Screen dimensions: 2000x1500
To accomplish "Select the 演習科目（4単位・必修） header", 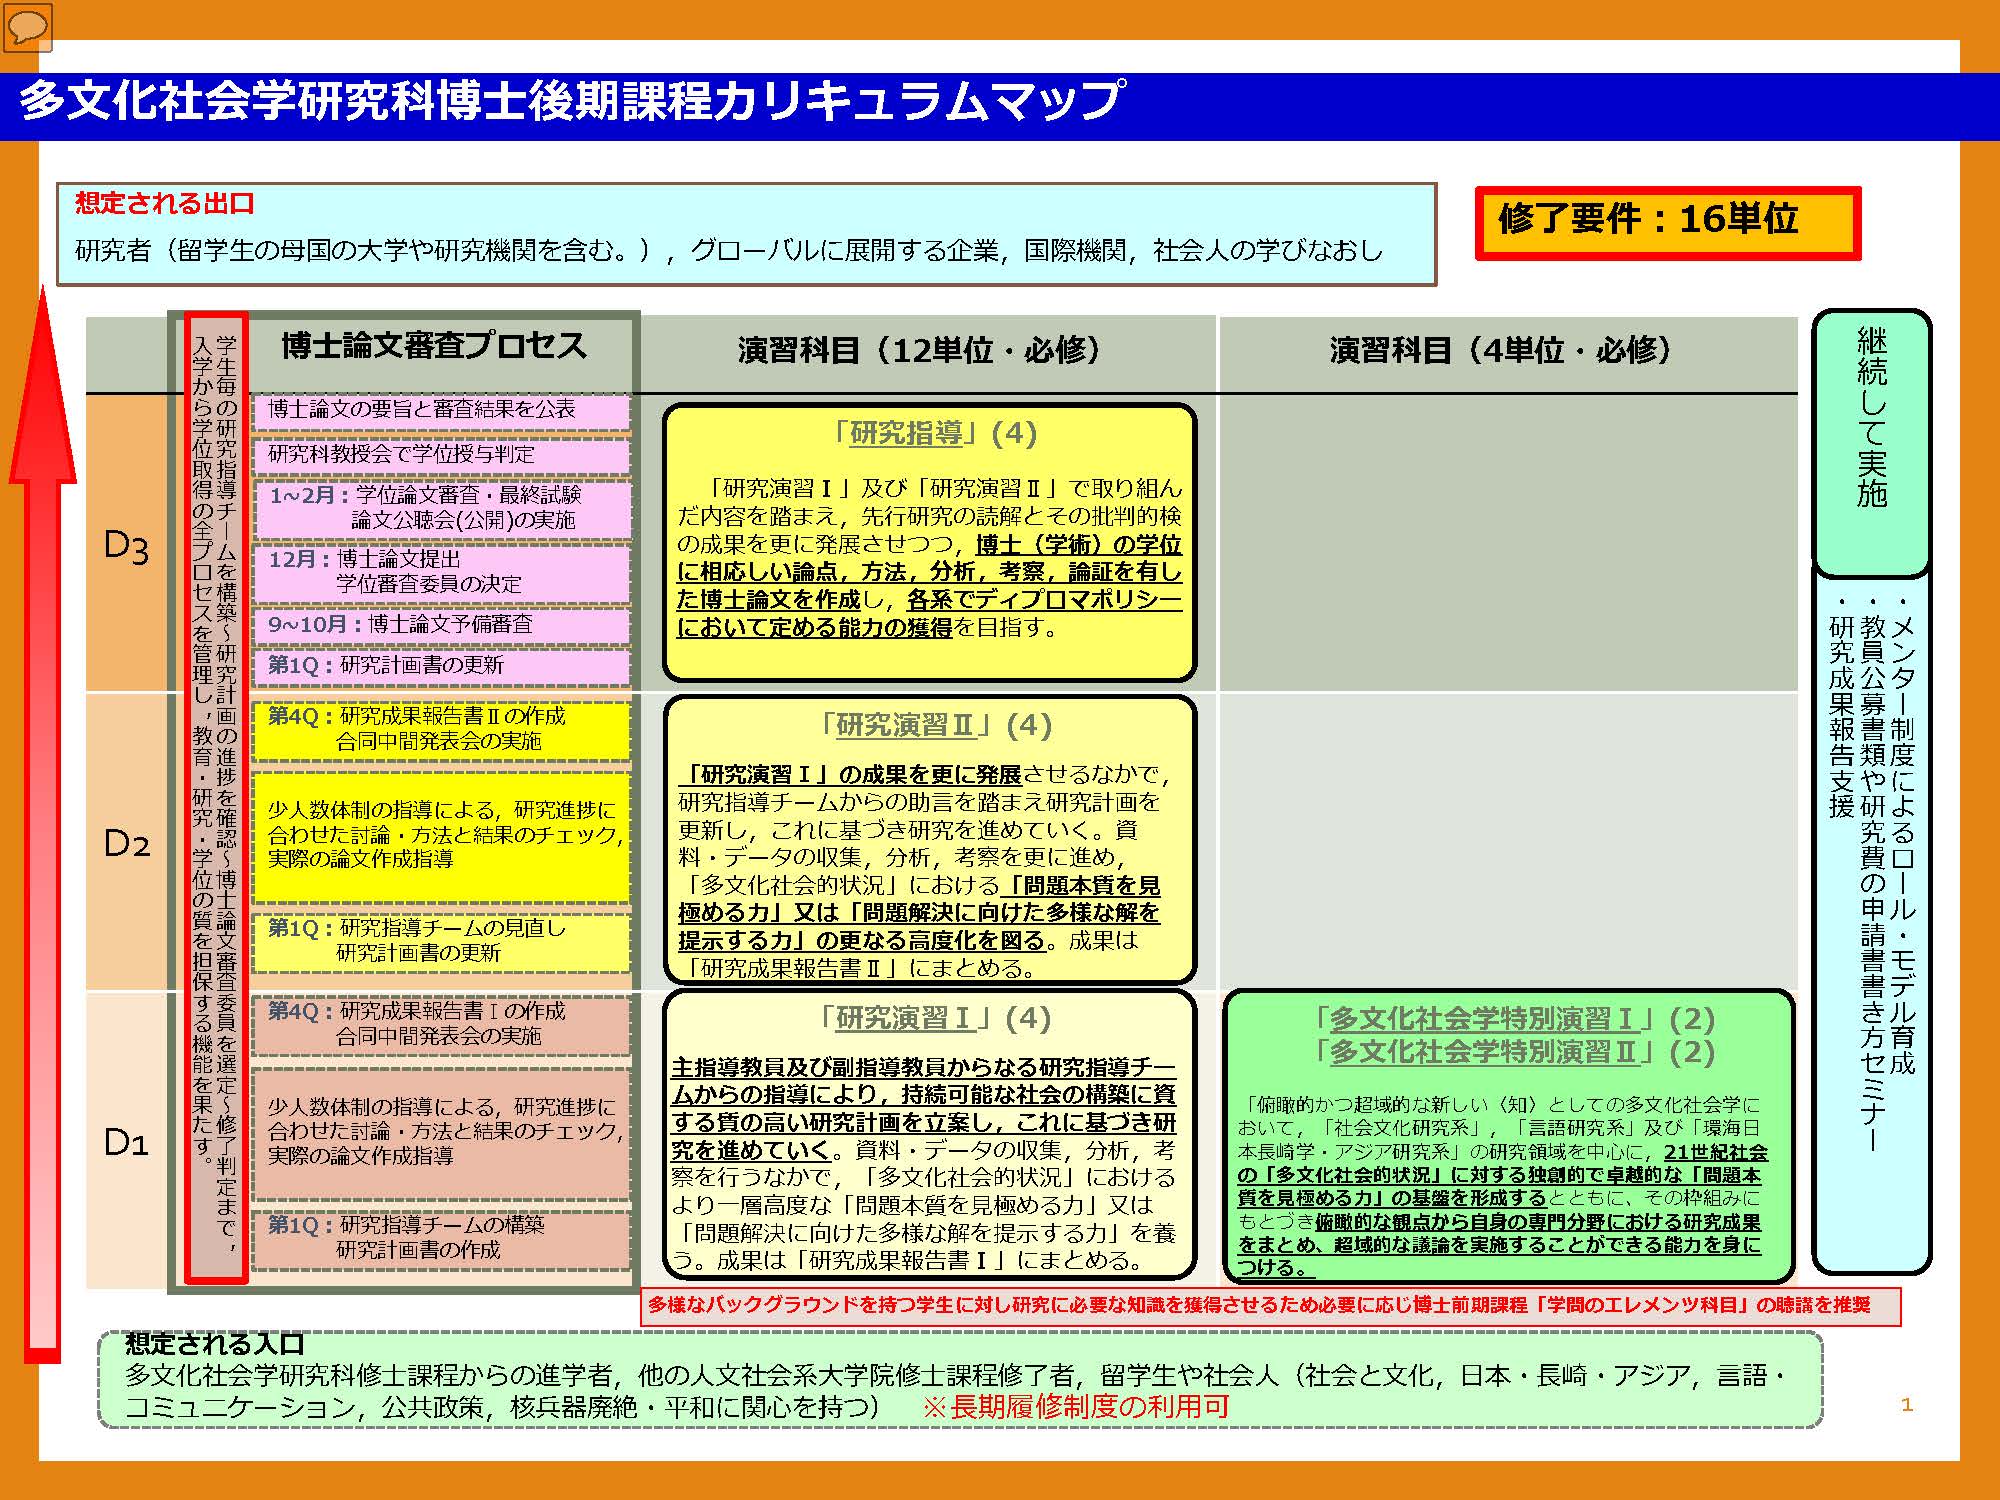I will pyautogui.click(x=1508, y=350).
